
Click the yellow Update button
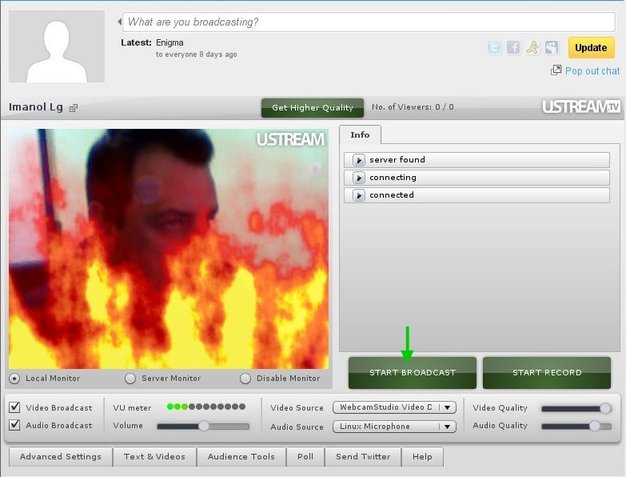(591, 48)
